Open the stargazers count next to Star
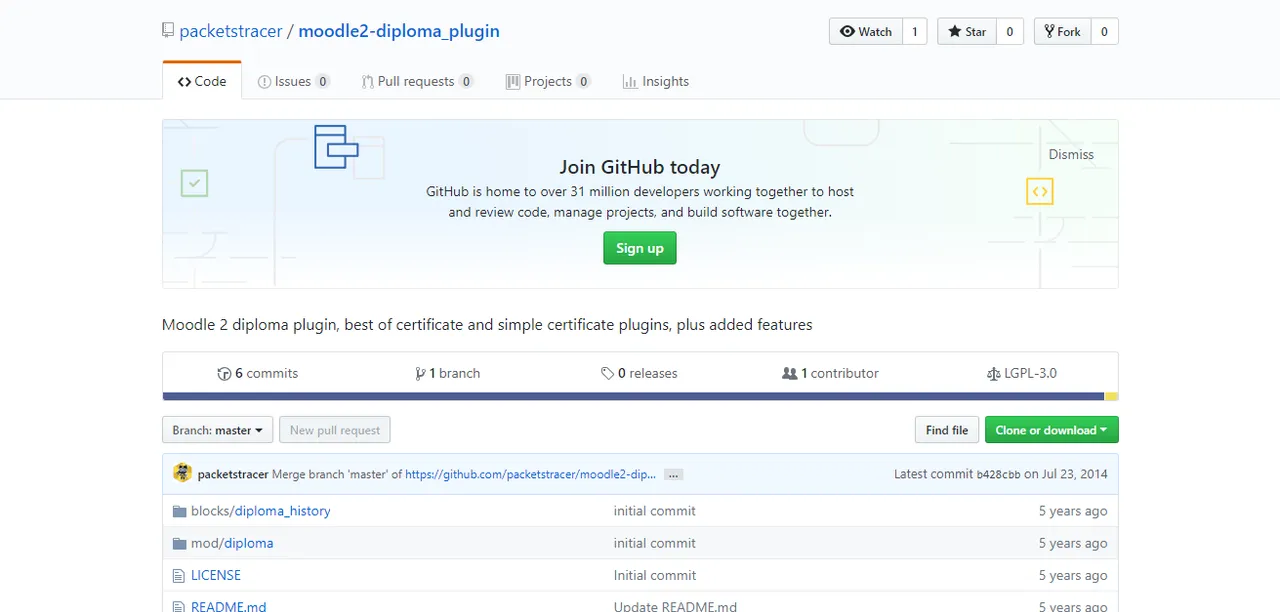 point(1009,32)
